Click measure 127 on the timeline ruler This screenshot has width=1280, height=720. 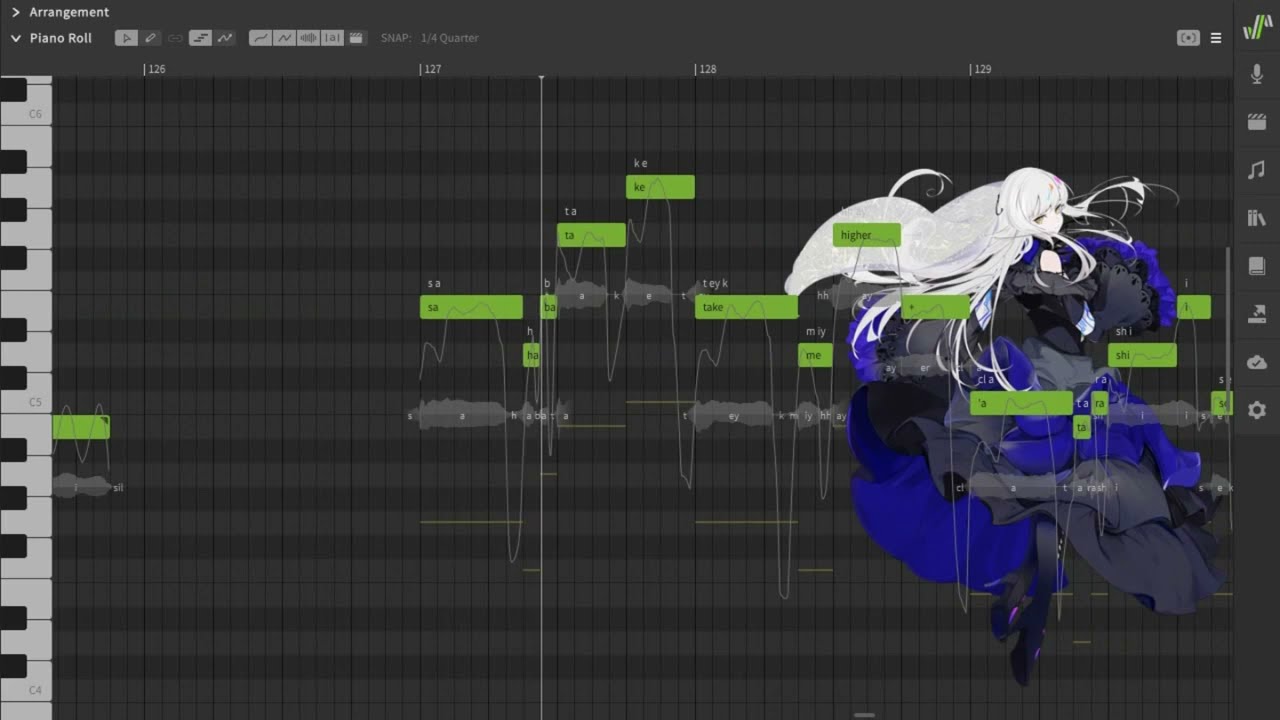tap(431, 69)
